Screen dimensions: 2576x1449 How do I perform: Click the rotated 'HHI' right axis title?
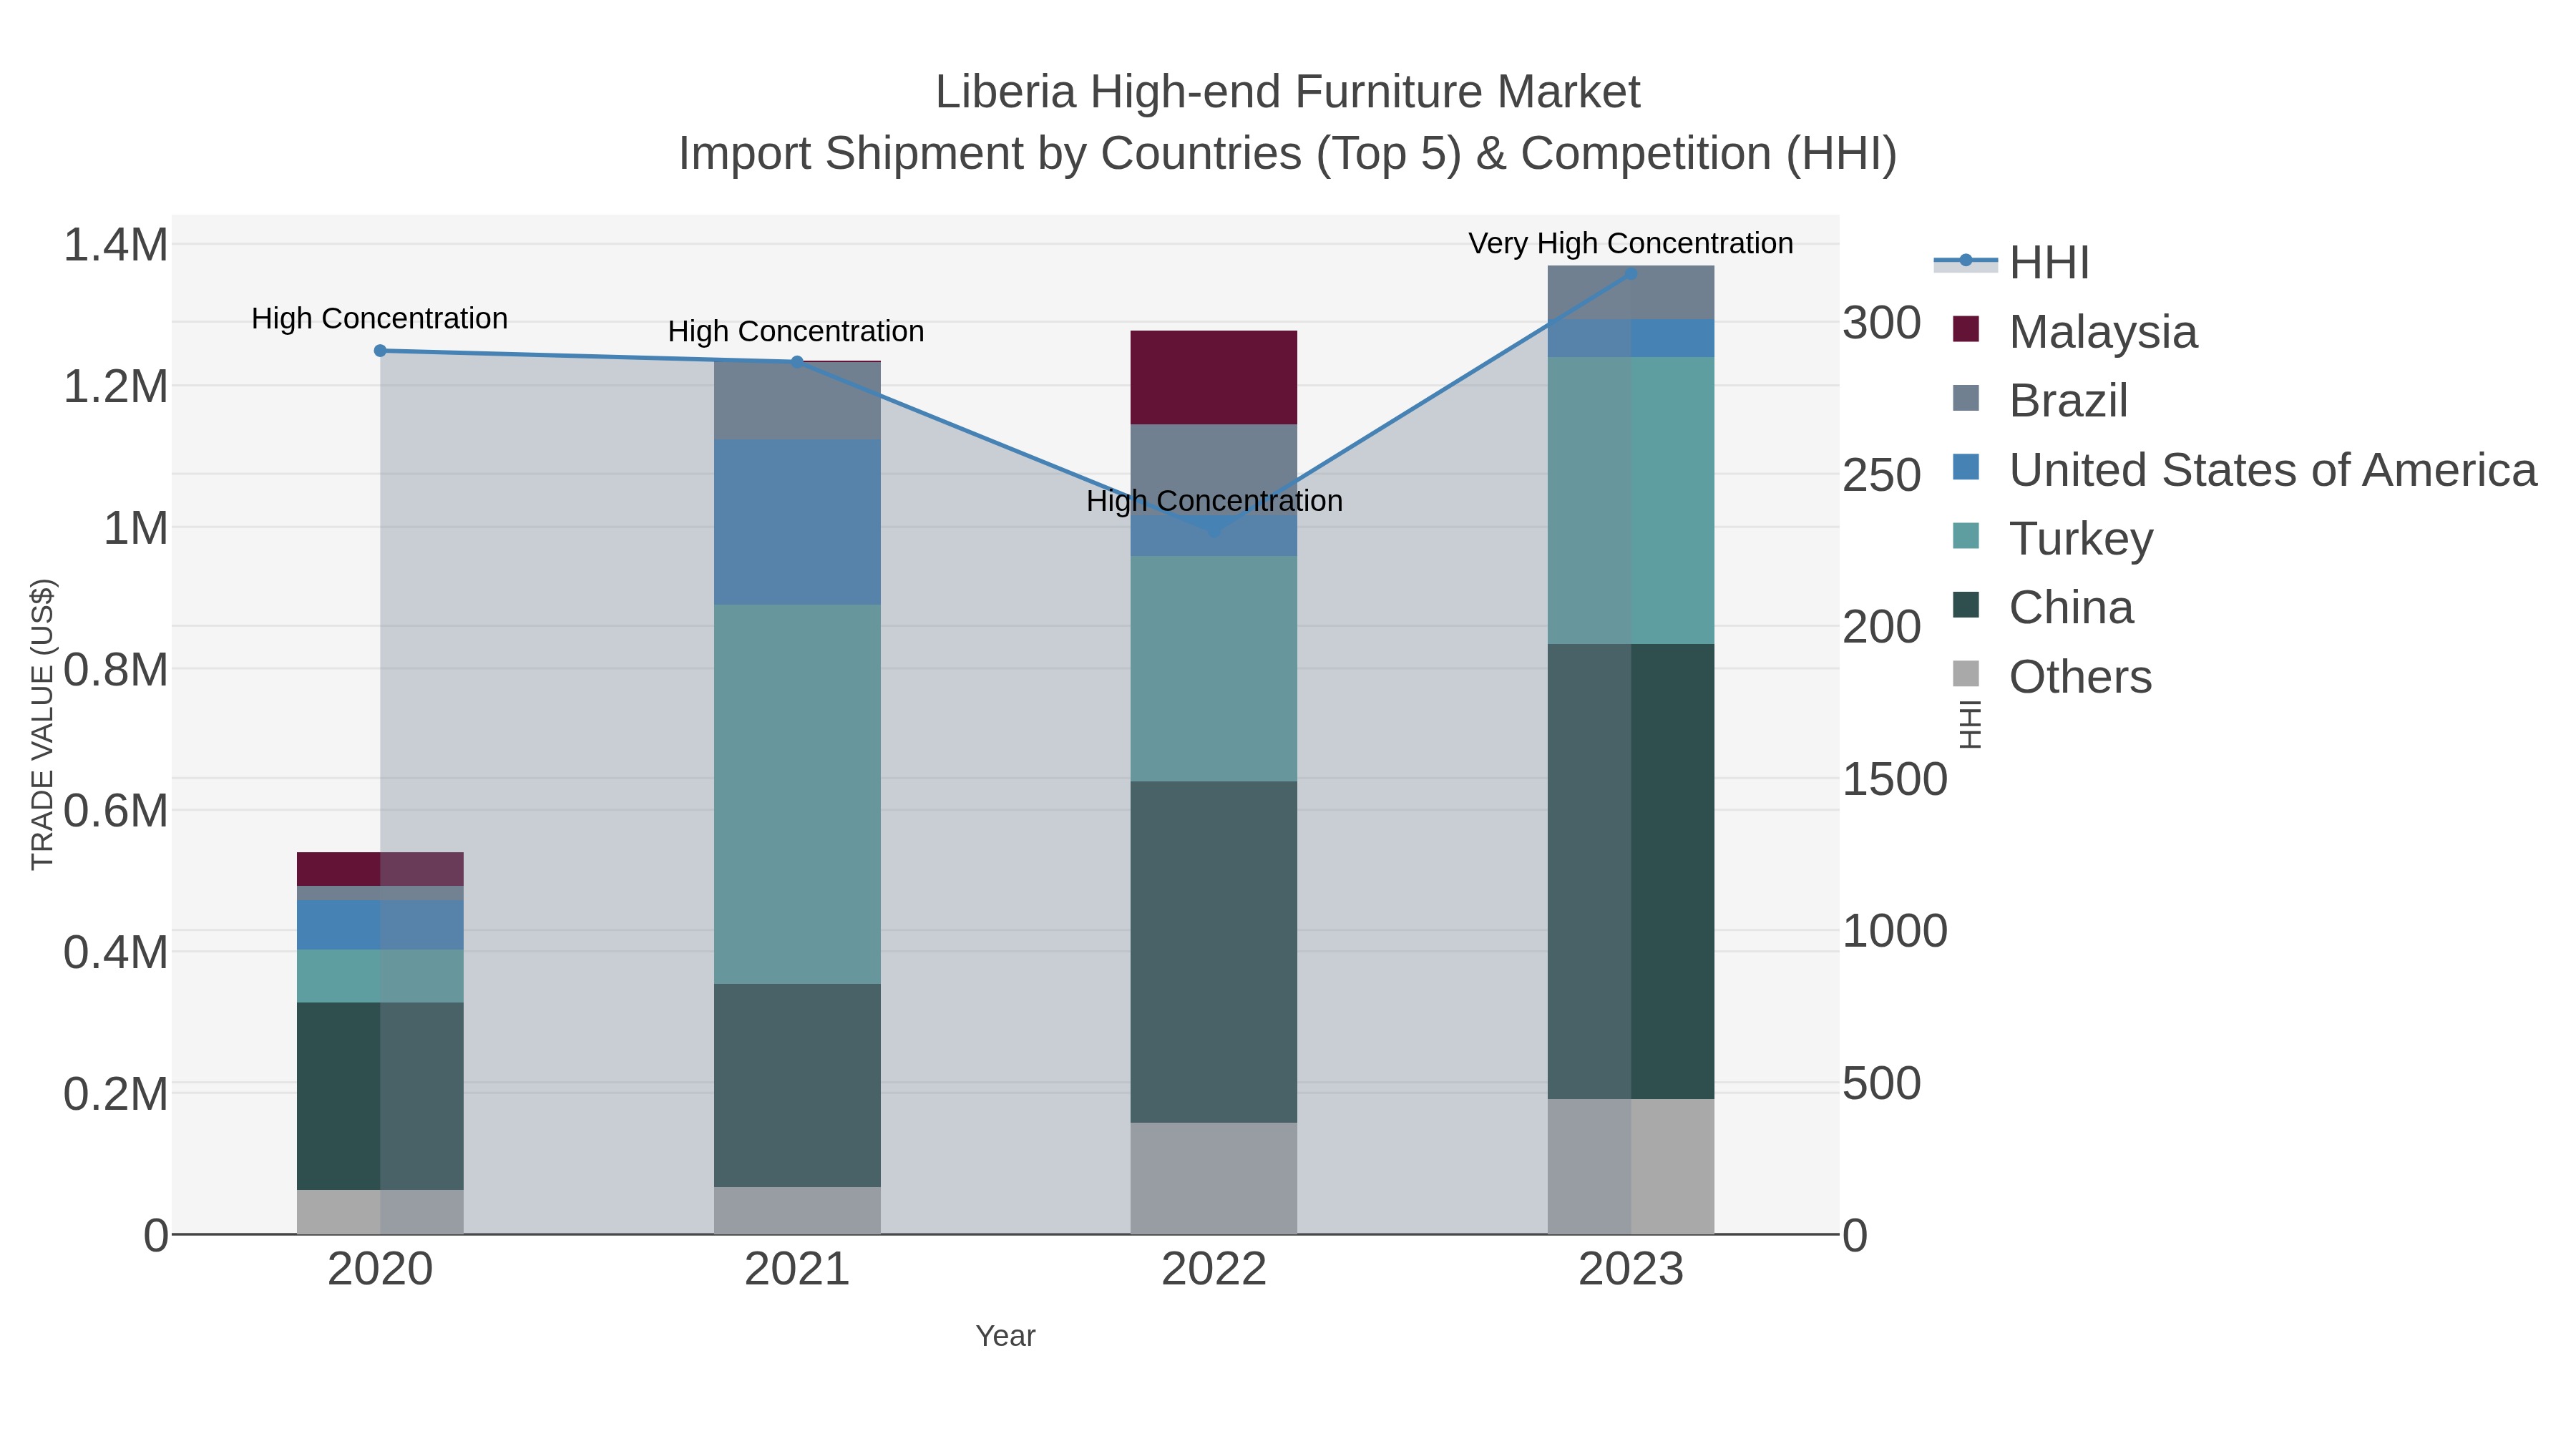(x=1969, y=724)
